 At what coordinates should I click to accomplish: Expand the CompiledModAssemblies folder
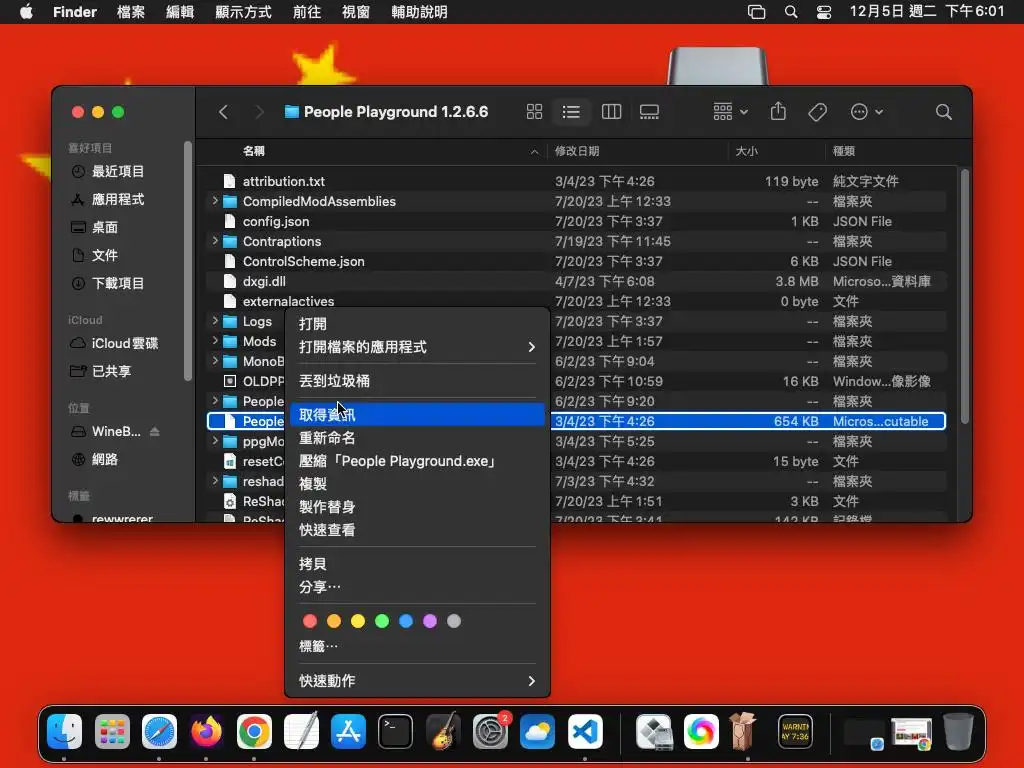click(215, 201)
